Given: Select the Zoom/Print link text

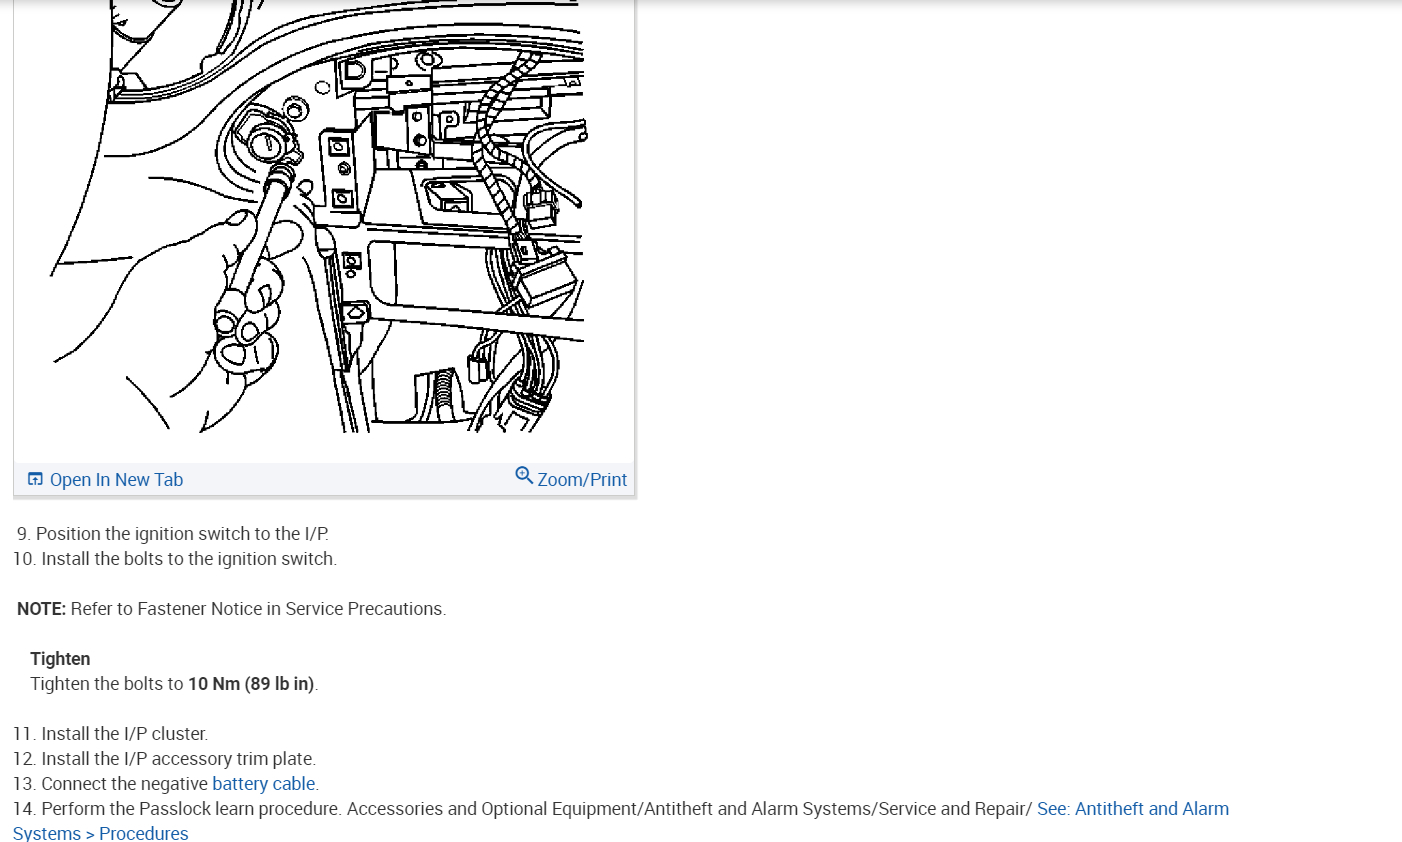Looking at the screenshot, I should coord(582,480).
